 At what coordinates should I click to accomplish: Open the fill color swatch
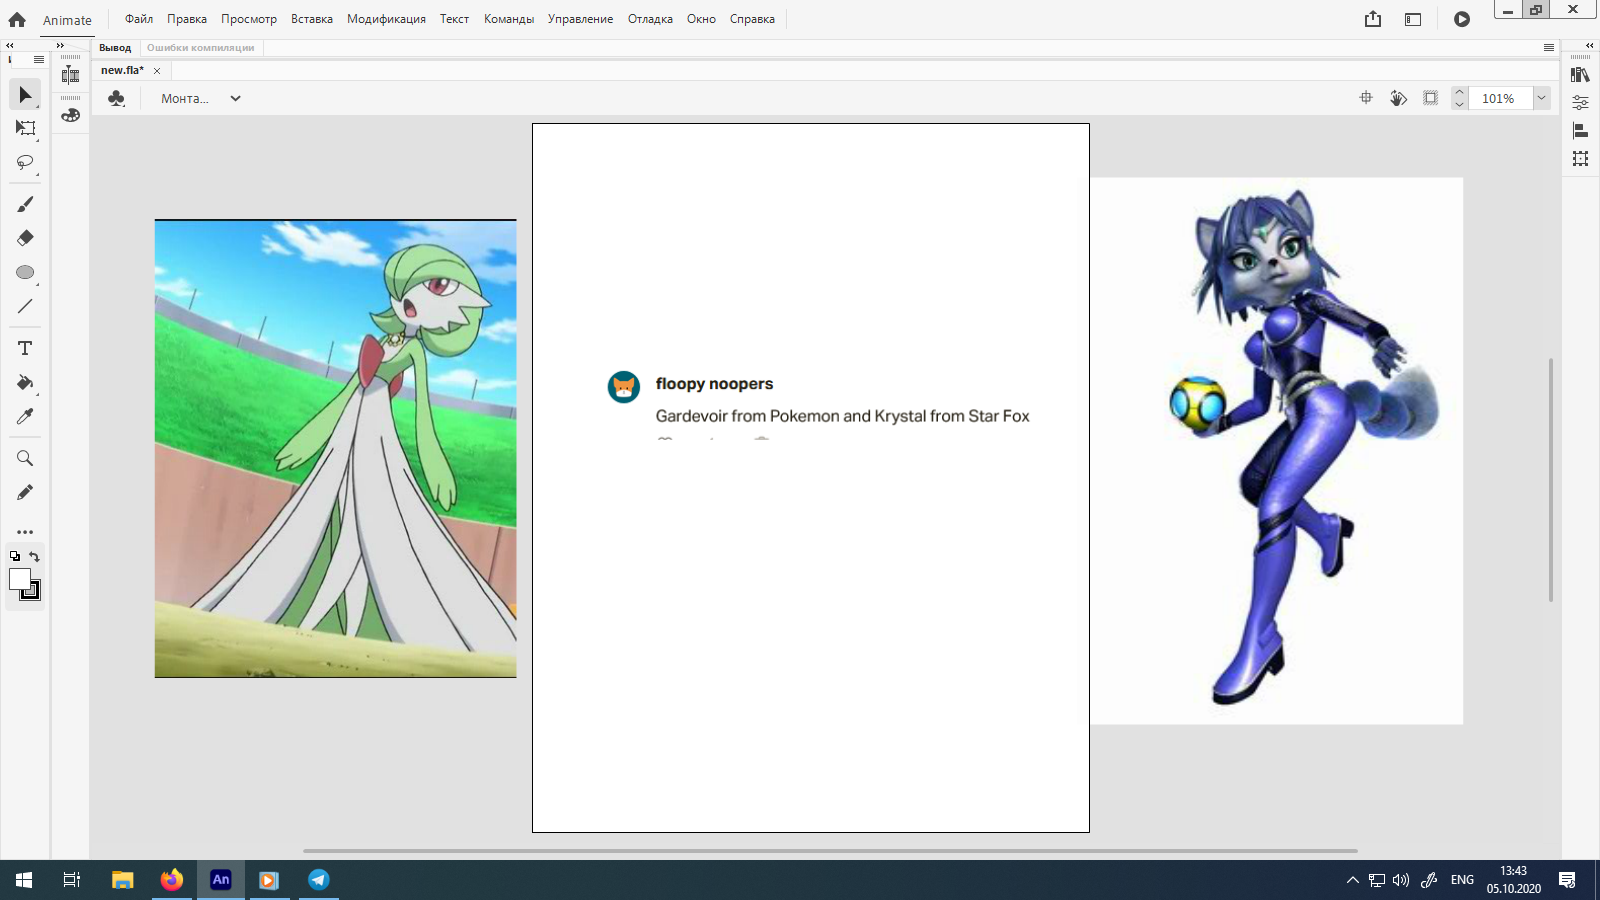(18, 578)
